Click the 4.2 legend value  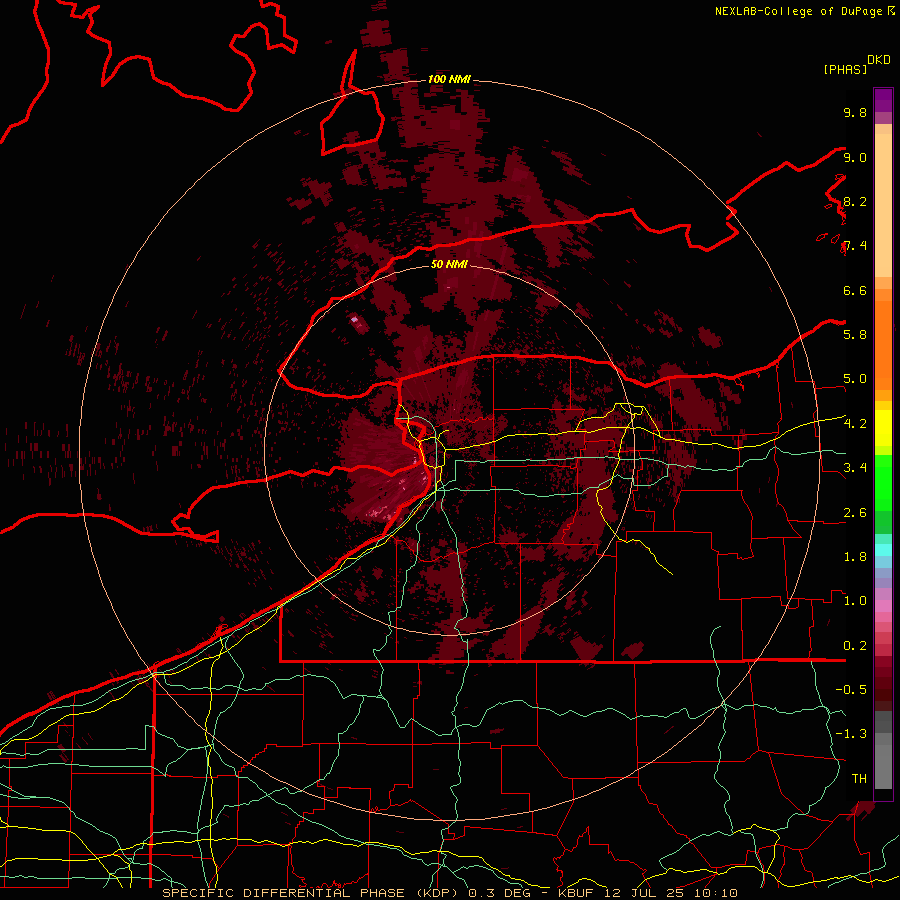[x=855, y=424]
